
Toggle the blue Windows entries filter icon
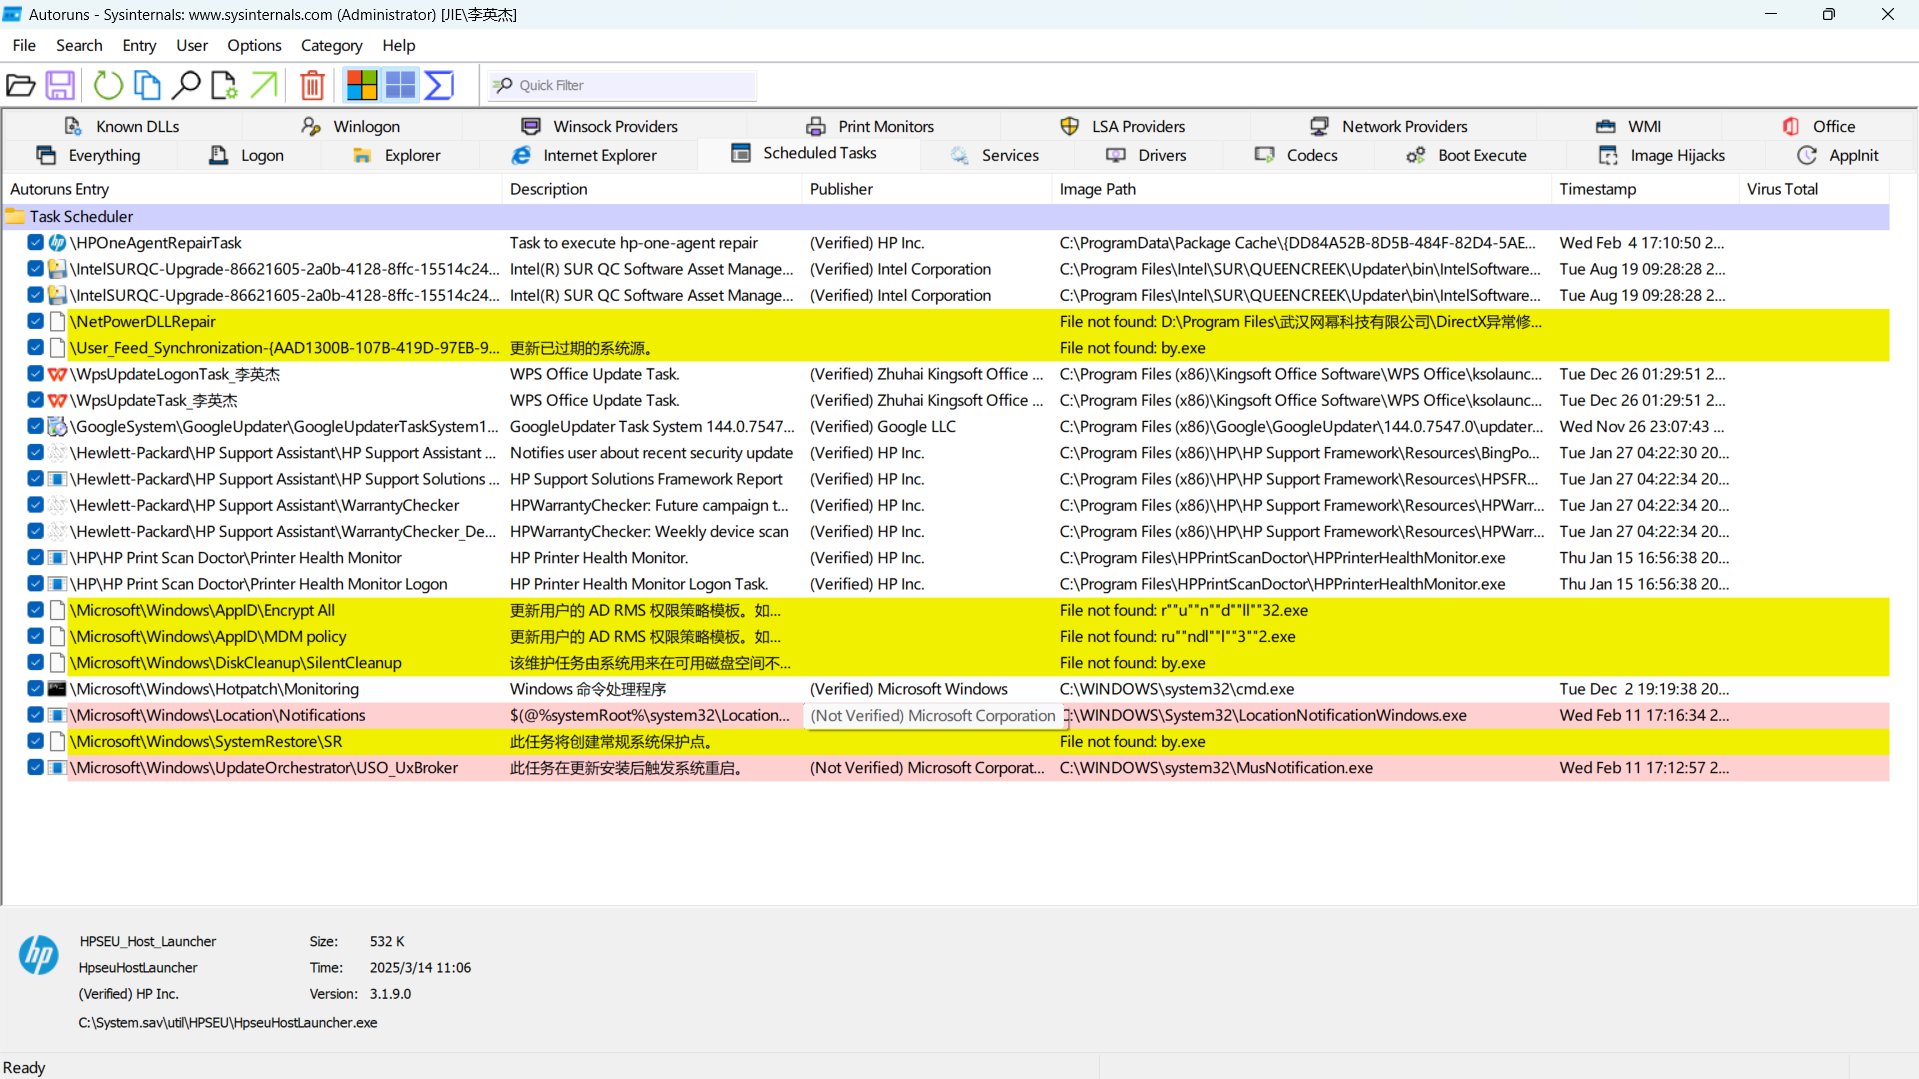(400, 85)
